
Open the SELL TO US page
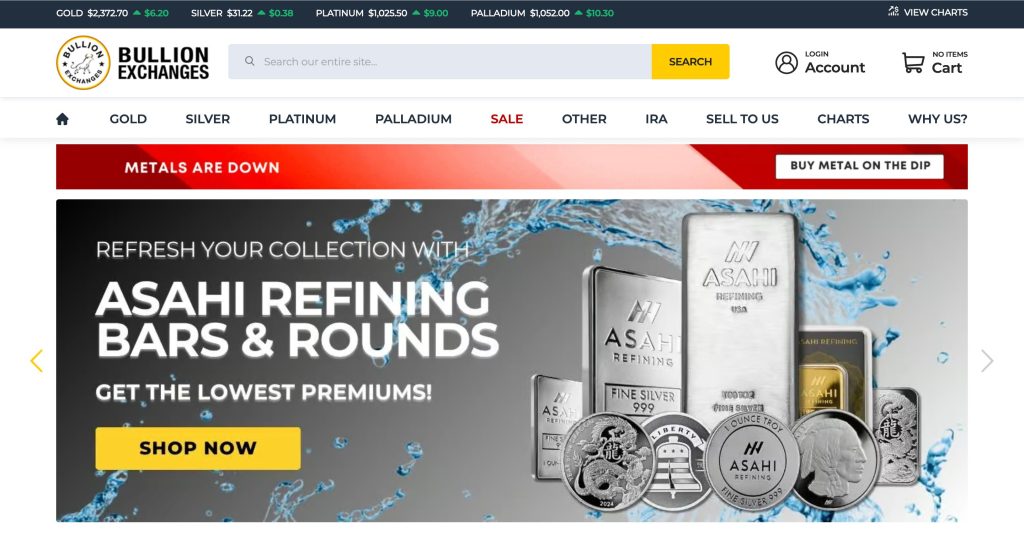pos(742,119)
